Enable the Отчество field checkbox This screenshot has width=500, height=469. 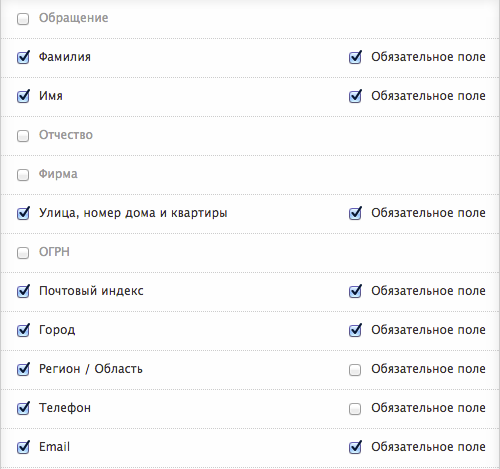(23, 136)
